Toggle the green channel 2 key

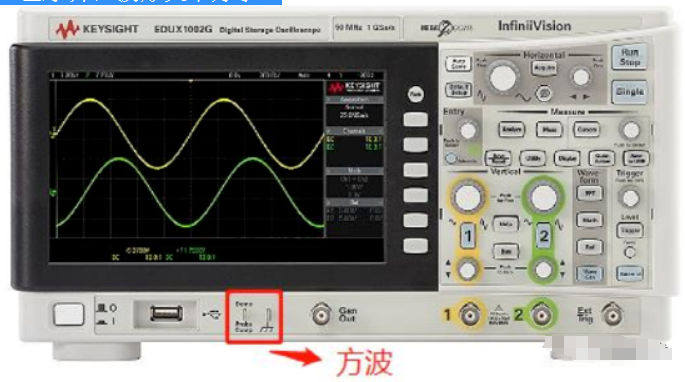coord(543,236)
